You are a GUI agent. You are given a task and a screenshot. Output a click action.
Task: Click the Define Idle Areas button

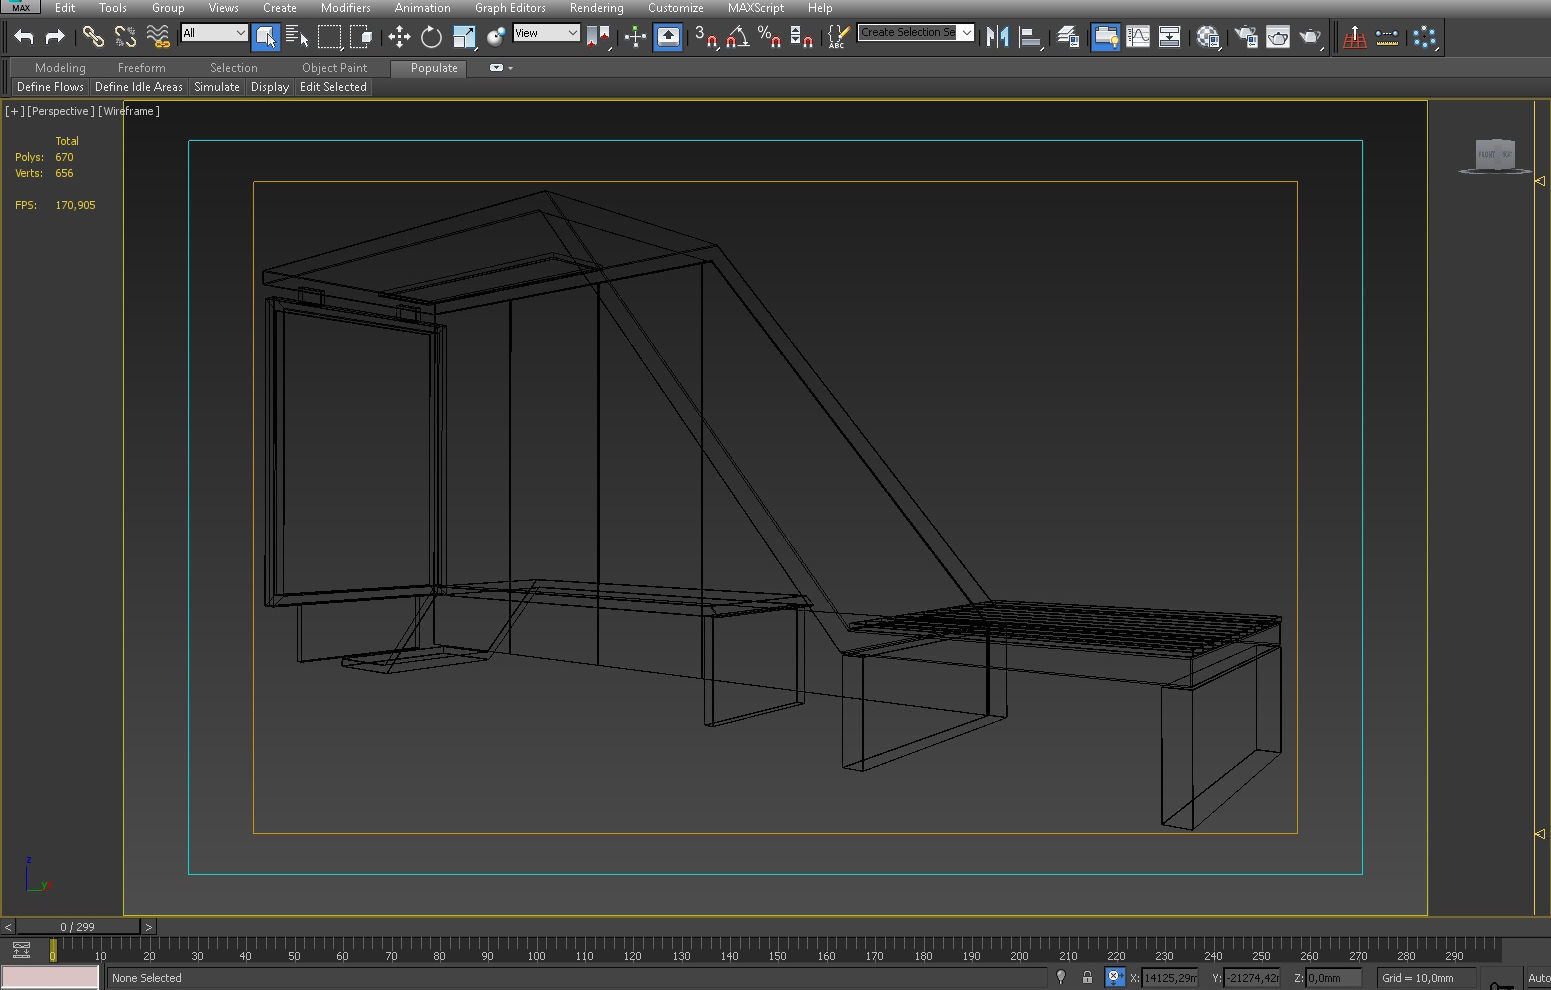(x=139, y=87)
